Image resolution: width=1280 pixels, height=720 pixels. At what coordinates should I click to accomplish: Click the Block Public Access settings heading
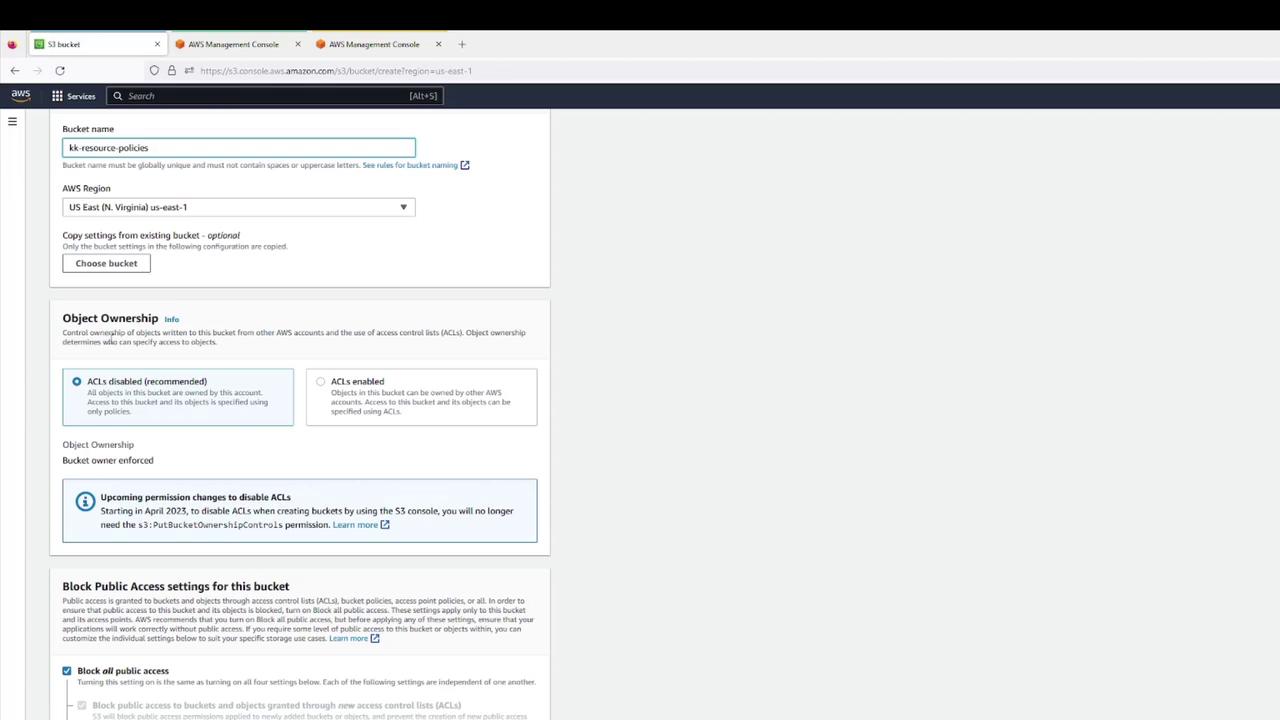pos(176,586)
